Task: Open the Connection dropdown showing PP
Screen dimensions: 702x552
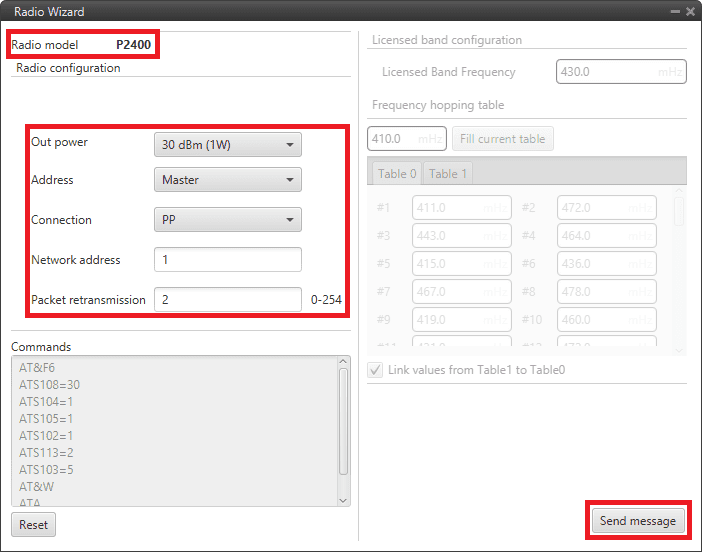Action: pos(227,219)
